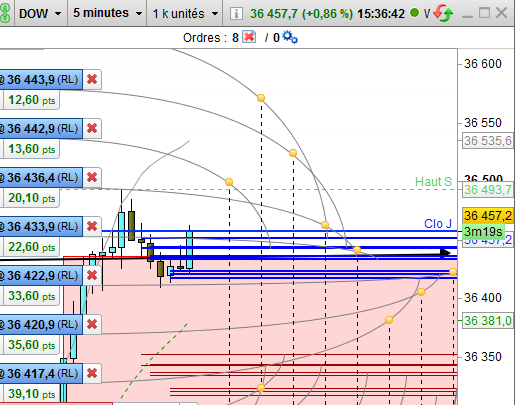Click the 36 550 axis price label
Image resolution: width=515 pixels, height=405 pixels.
click(483, 123)
